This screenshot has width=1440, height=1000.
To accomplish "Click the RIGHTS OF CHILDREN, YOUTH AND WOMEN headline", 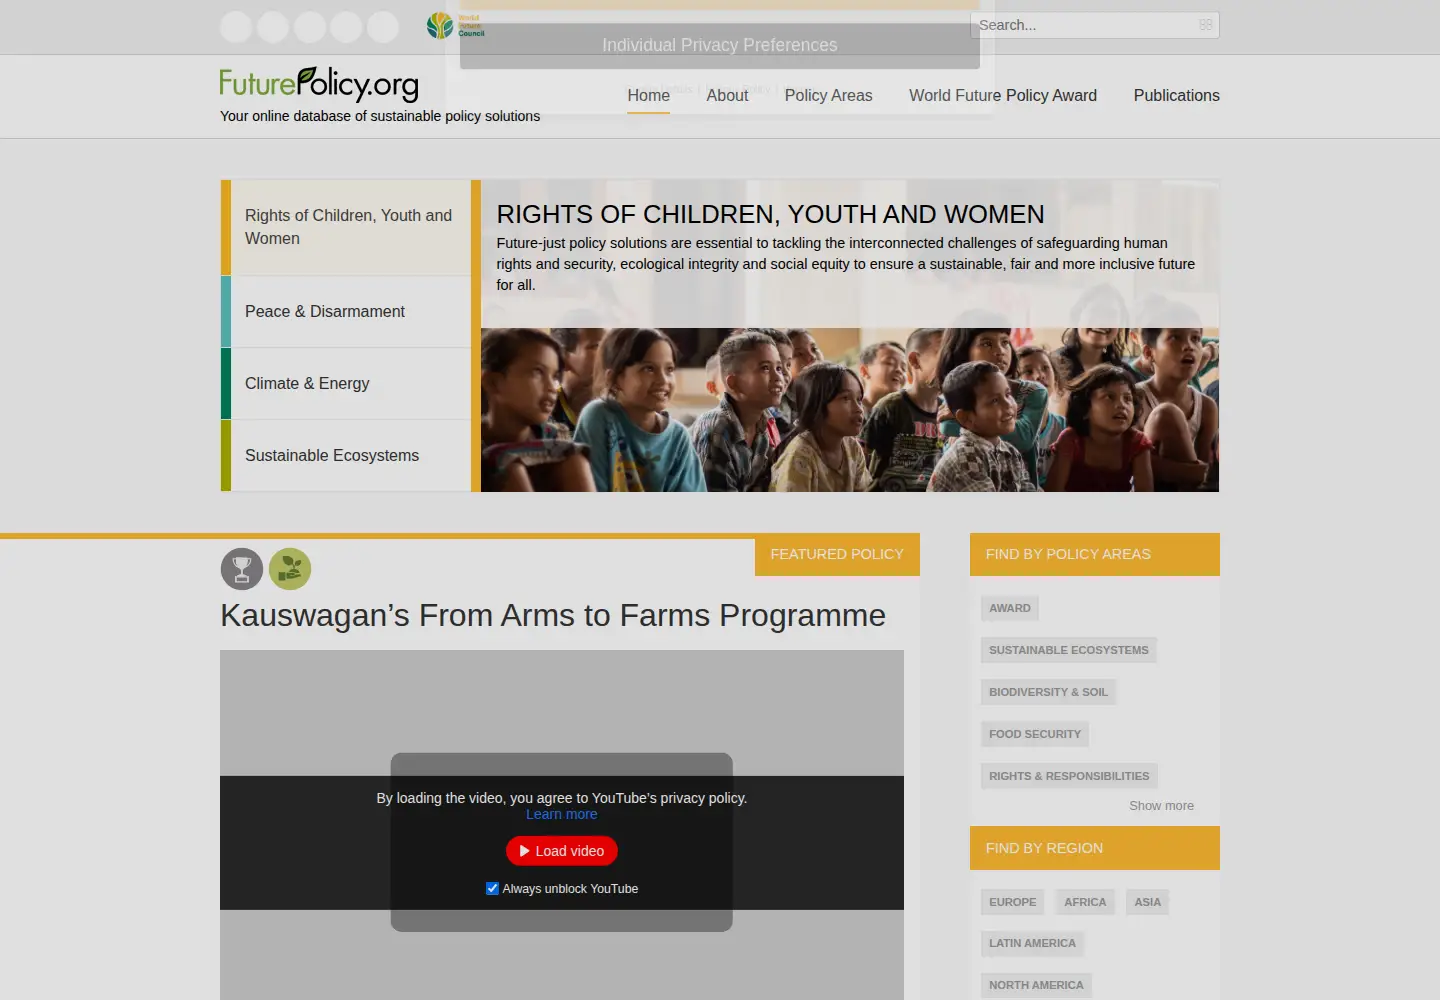I will 770,214.
